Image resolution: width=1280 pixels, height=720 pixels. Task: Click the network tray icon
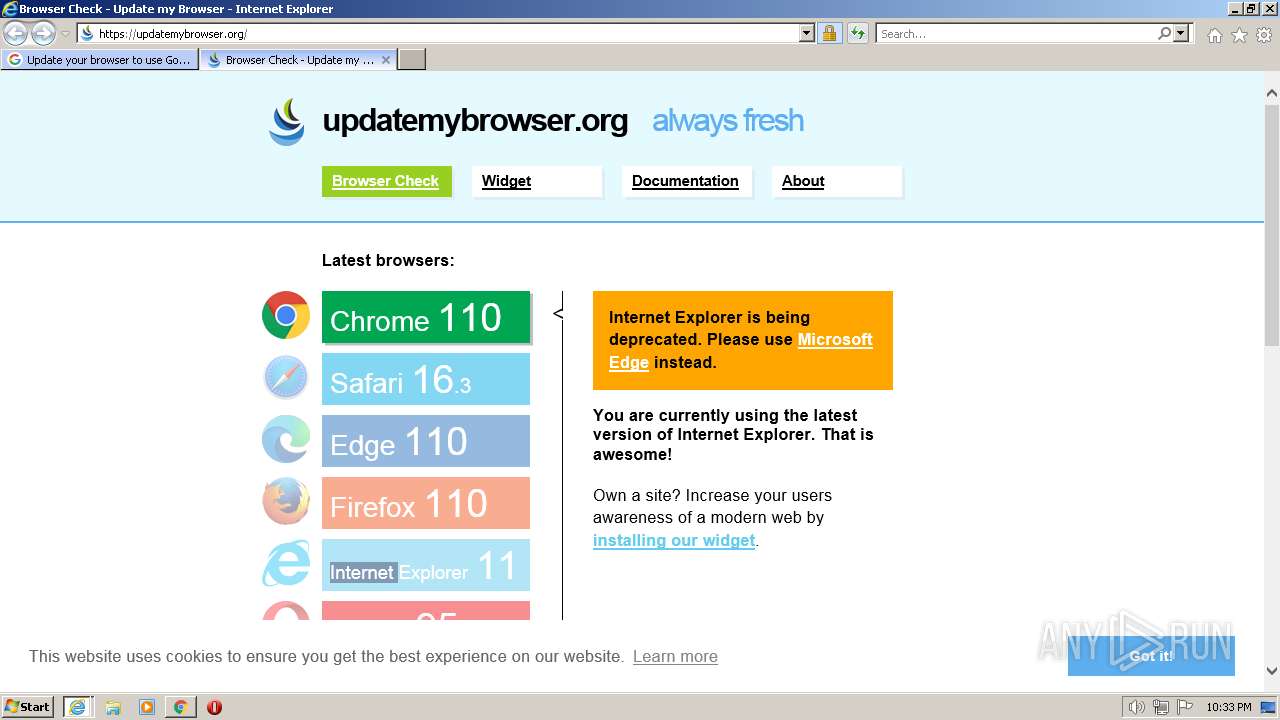(1161, 707)
